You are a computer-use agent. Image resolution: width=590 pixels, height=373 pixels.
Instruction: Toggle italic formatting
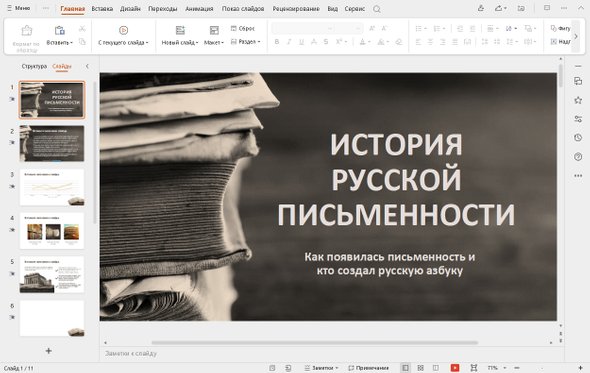pyautogui.click(x=289, y=42)
